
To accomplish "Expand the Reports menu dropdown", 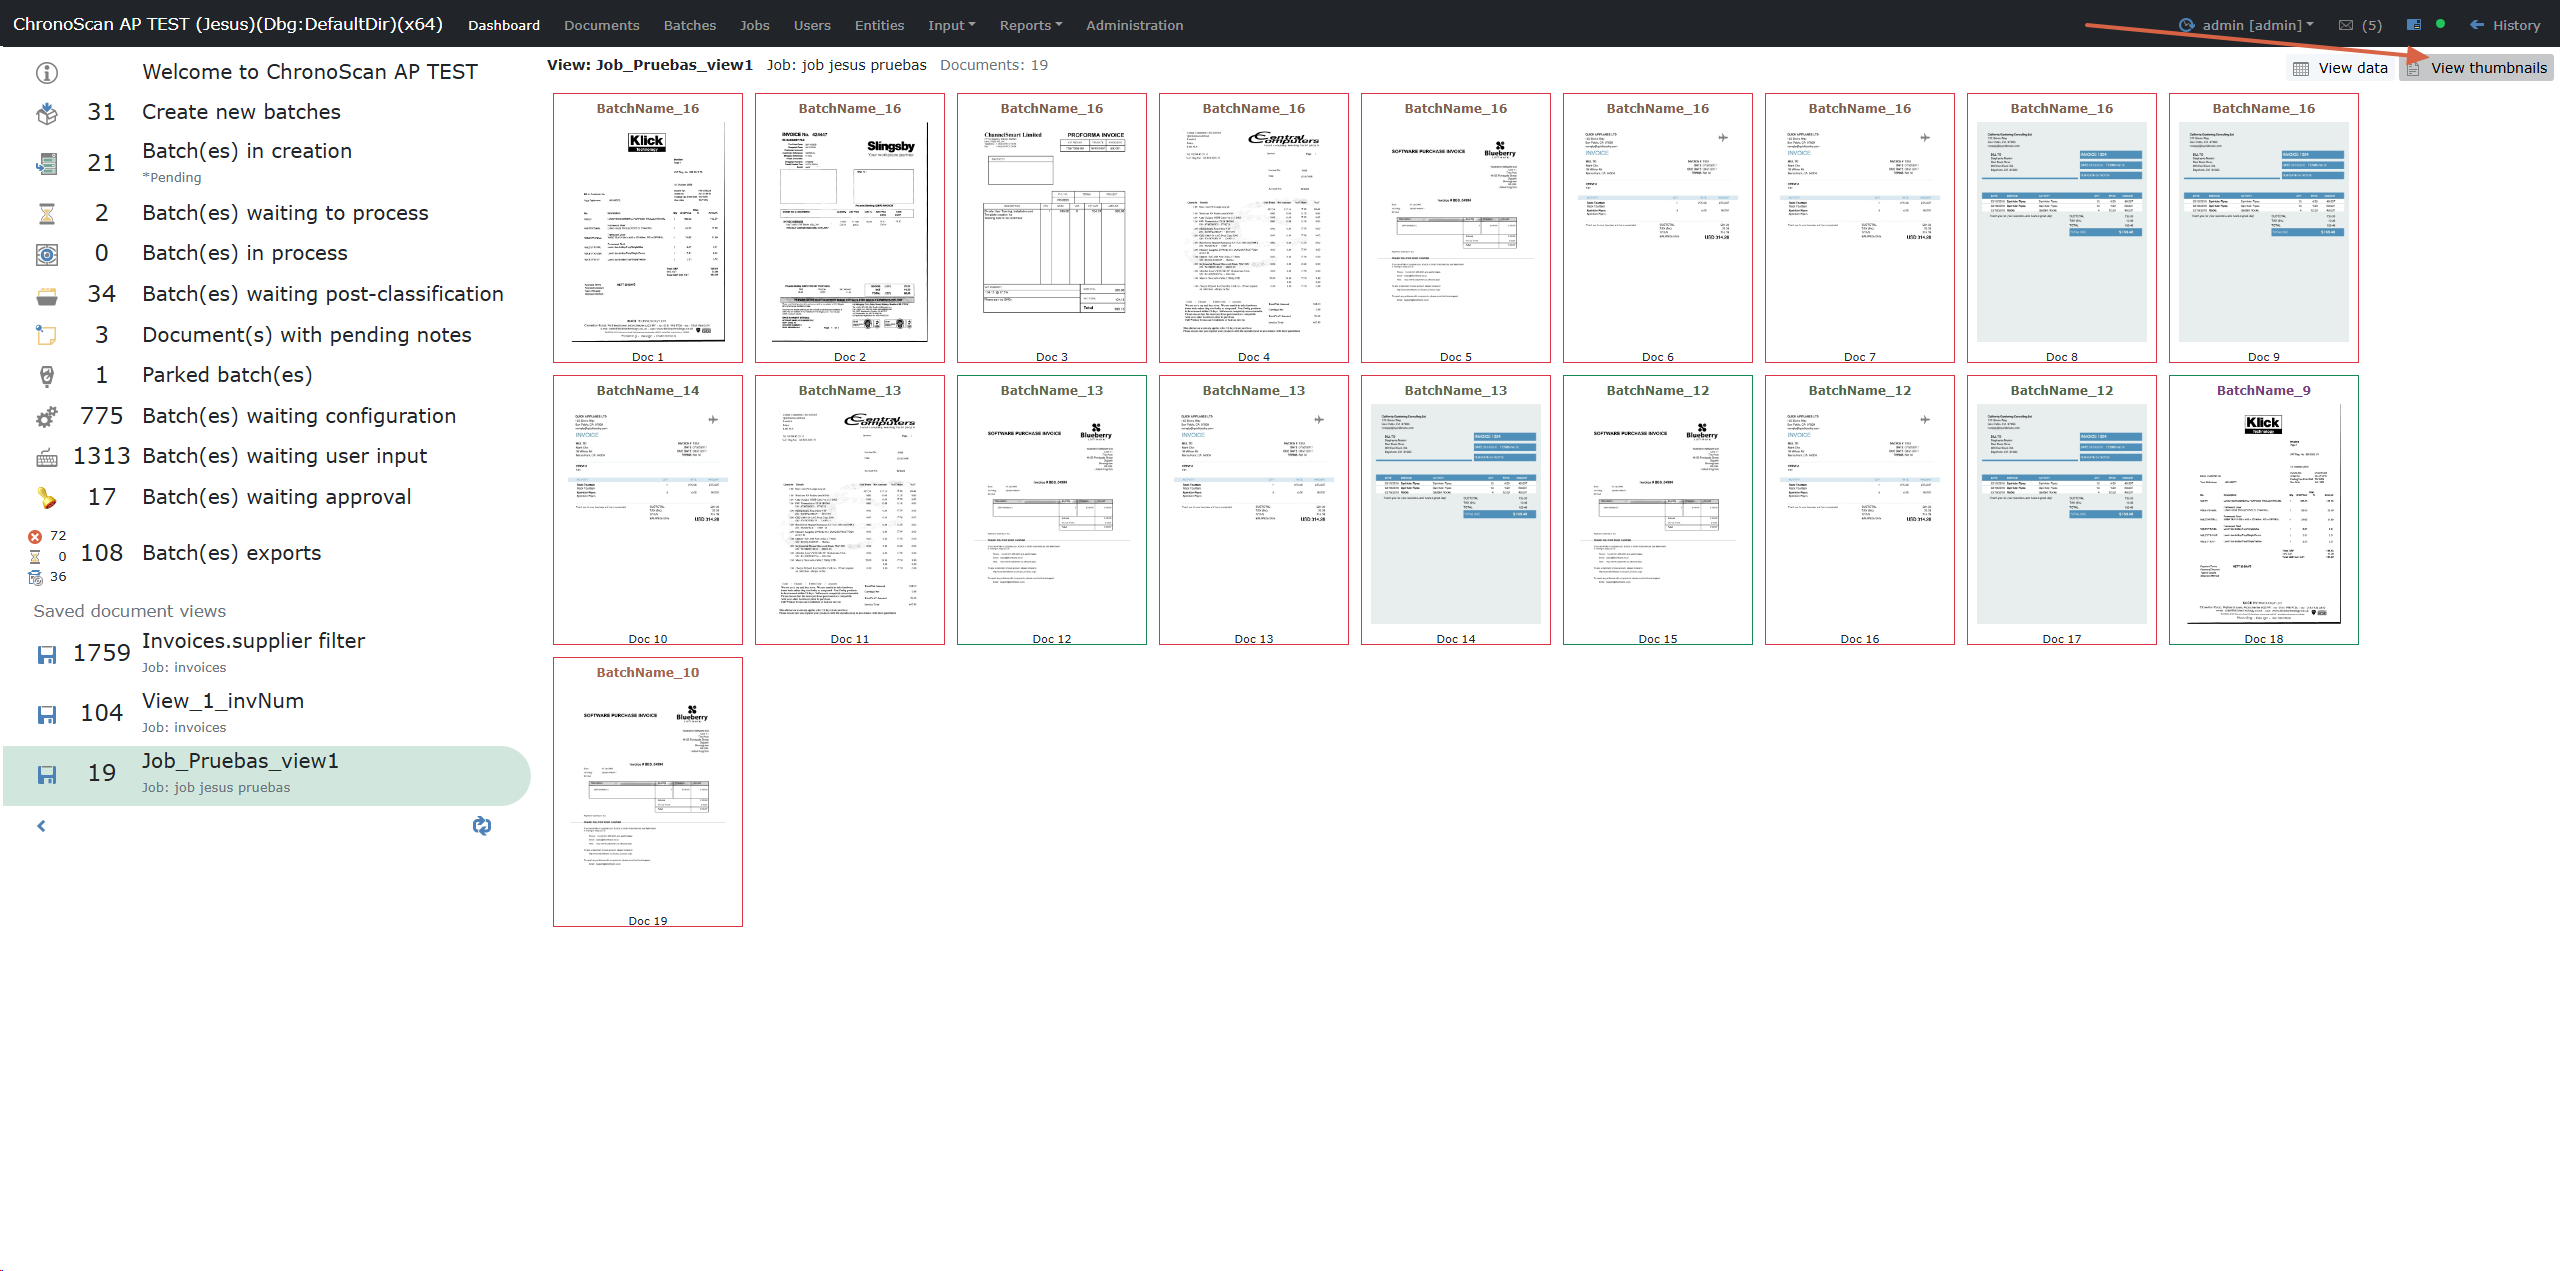I will click(x=1030, y=26).
